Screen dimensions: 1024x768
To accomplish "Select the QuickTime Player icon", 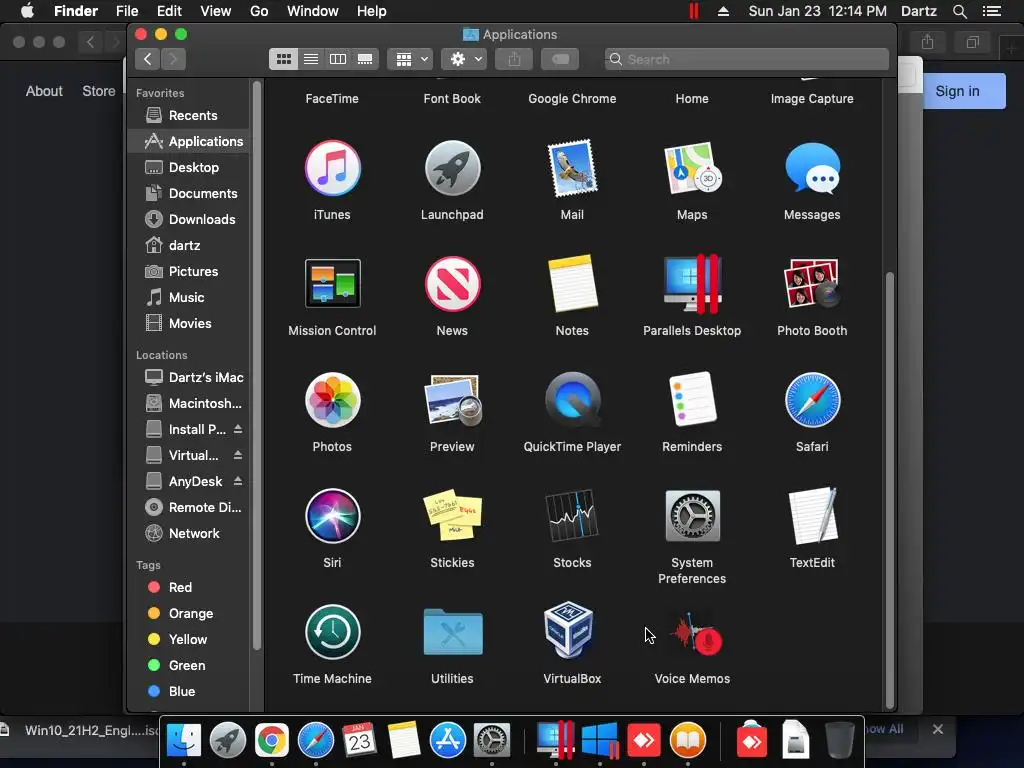I will point(572,400).
